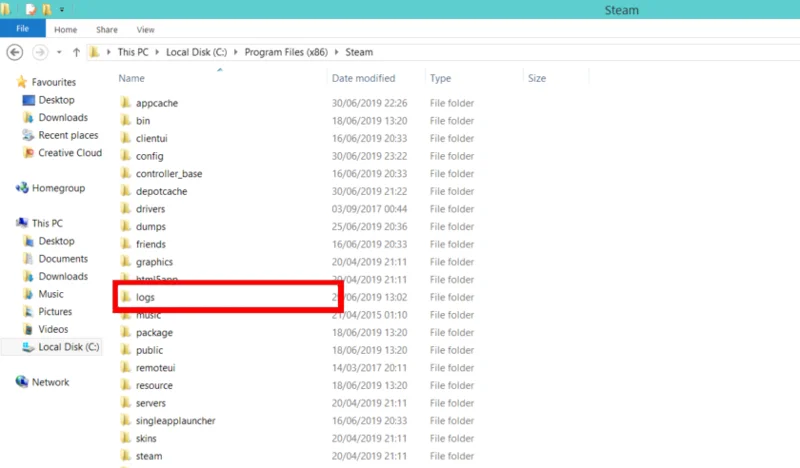Select the drivers folder icon
Image resolution: width=800 pixels, height=468 pixels.
[126, 209]
